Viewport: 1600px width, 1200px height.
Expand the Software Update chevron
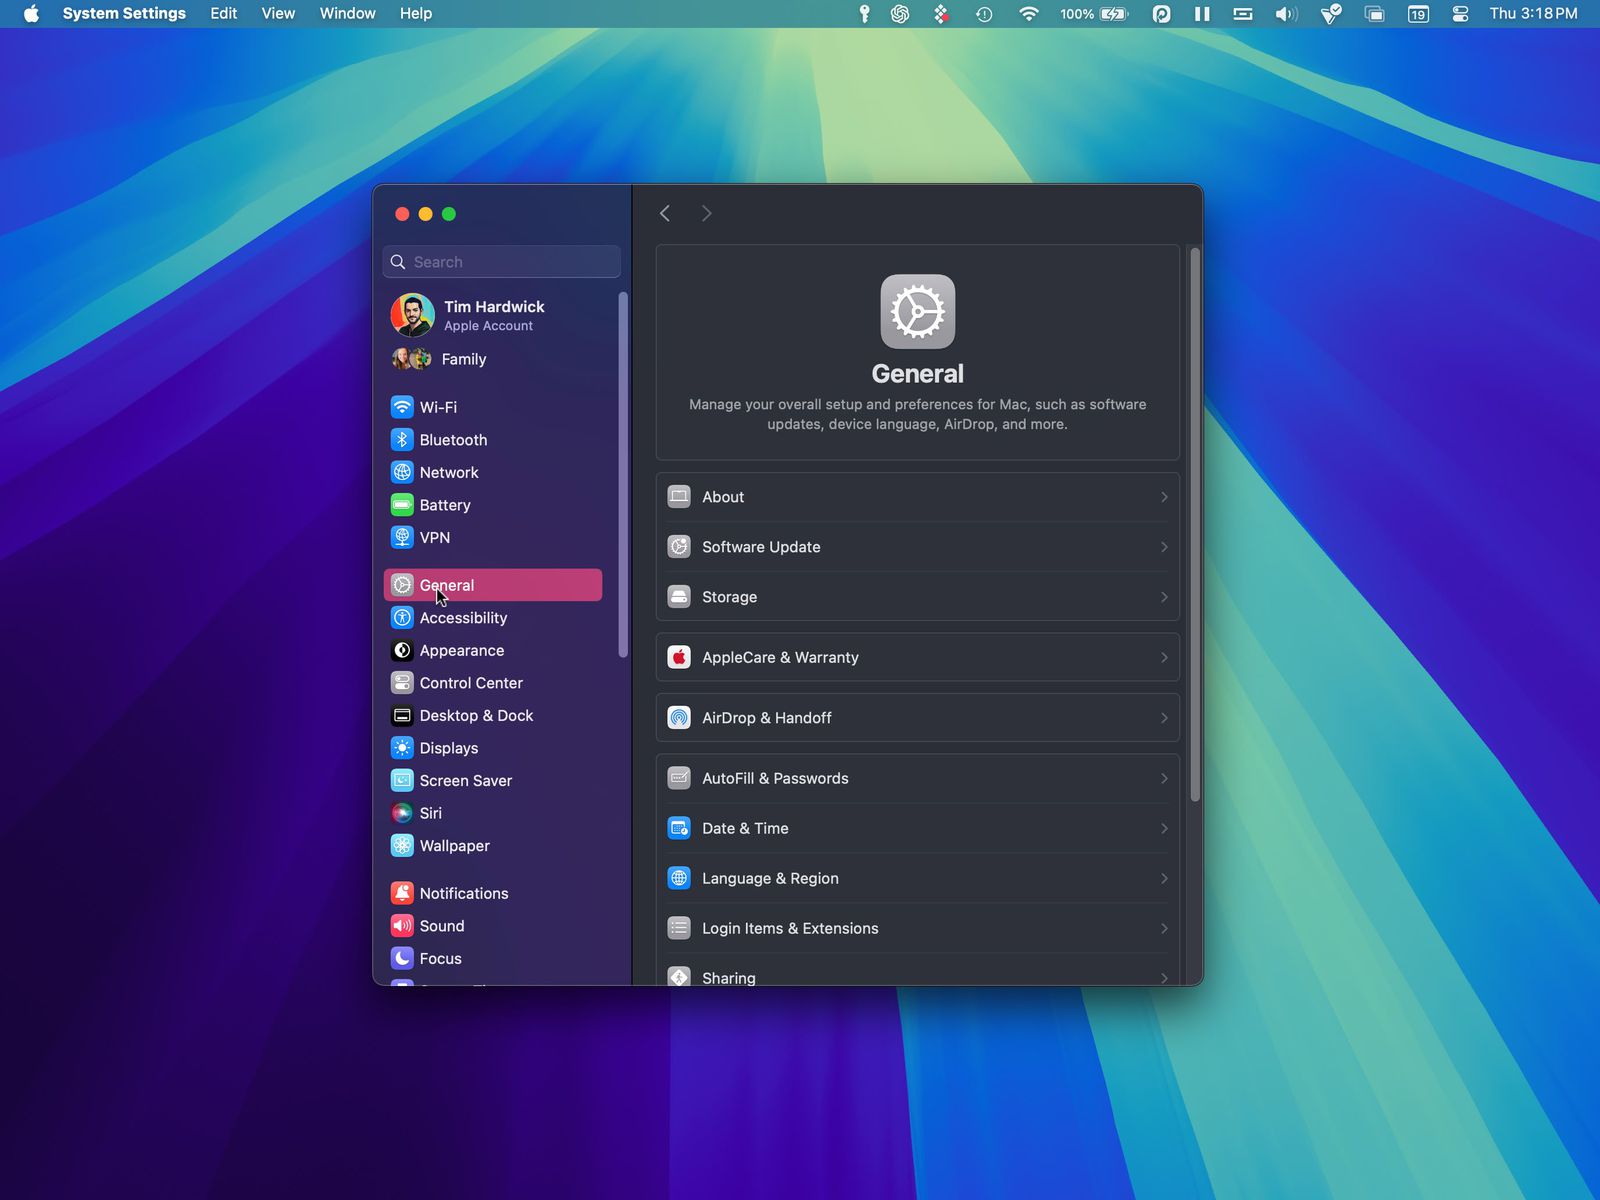(1164, 547)
